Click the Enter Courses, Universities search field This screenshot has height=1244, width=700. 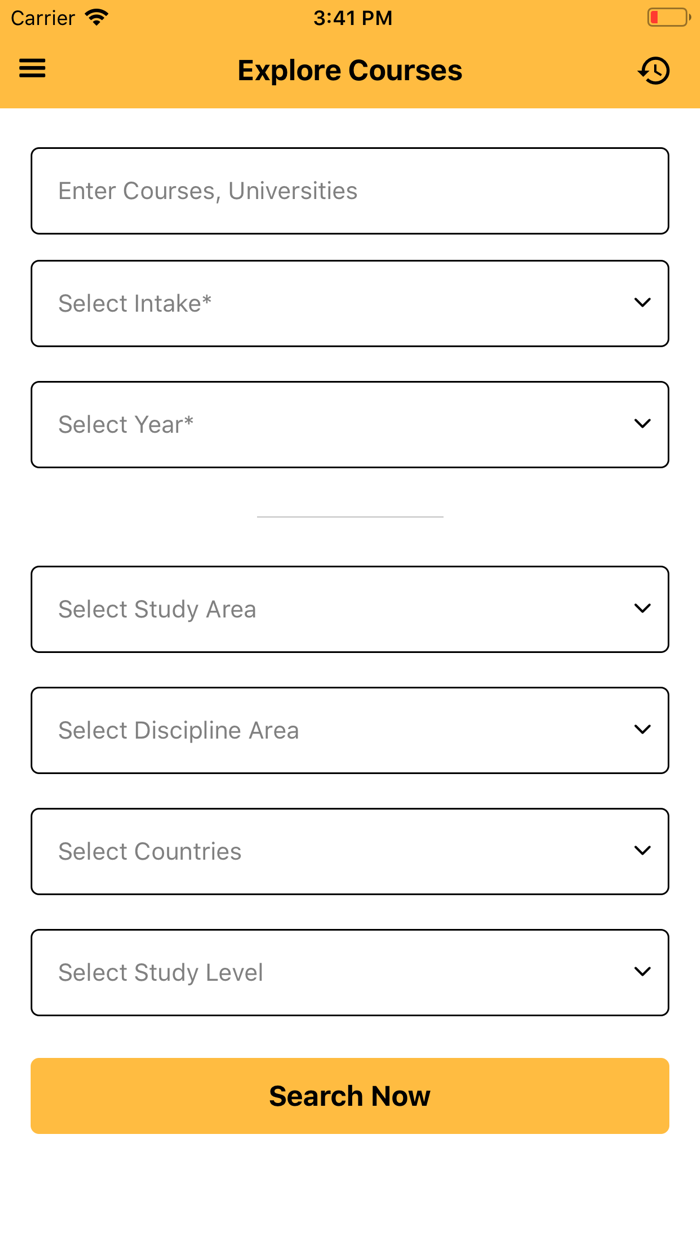point(350,190)
